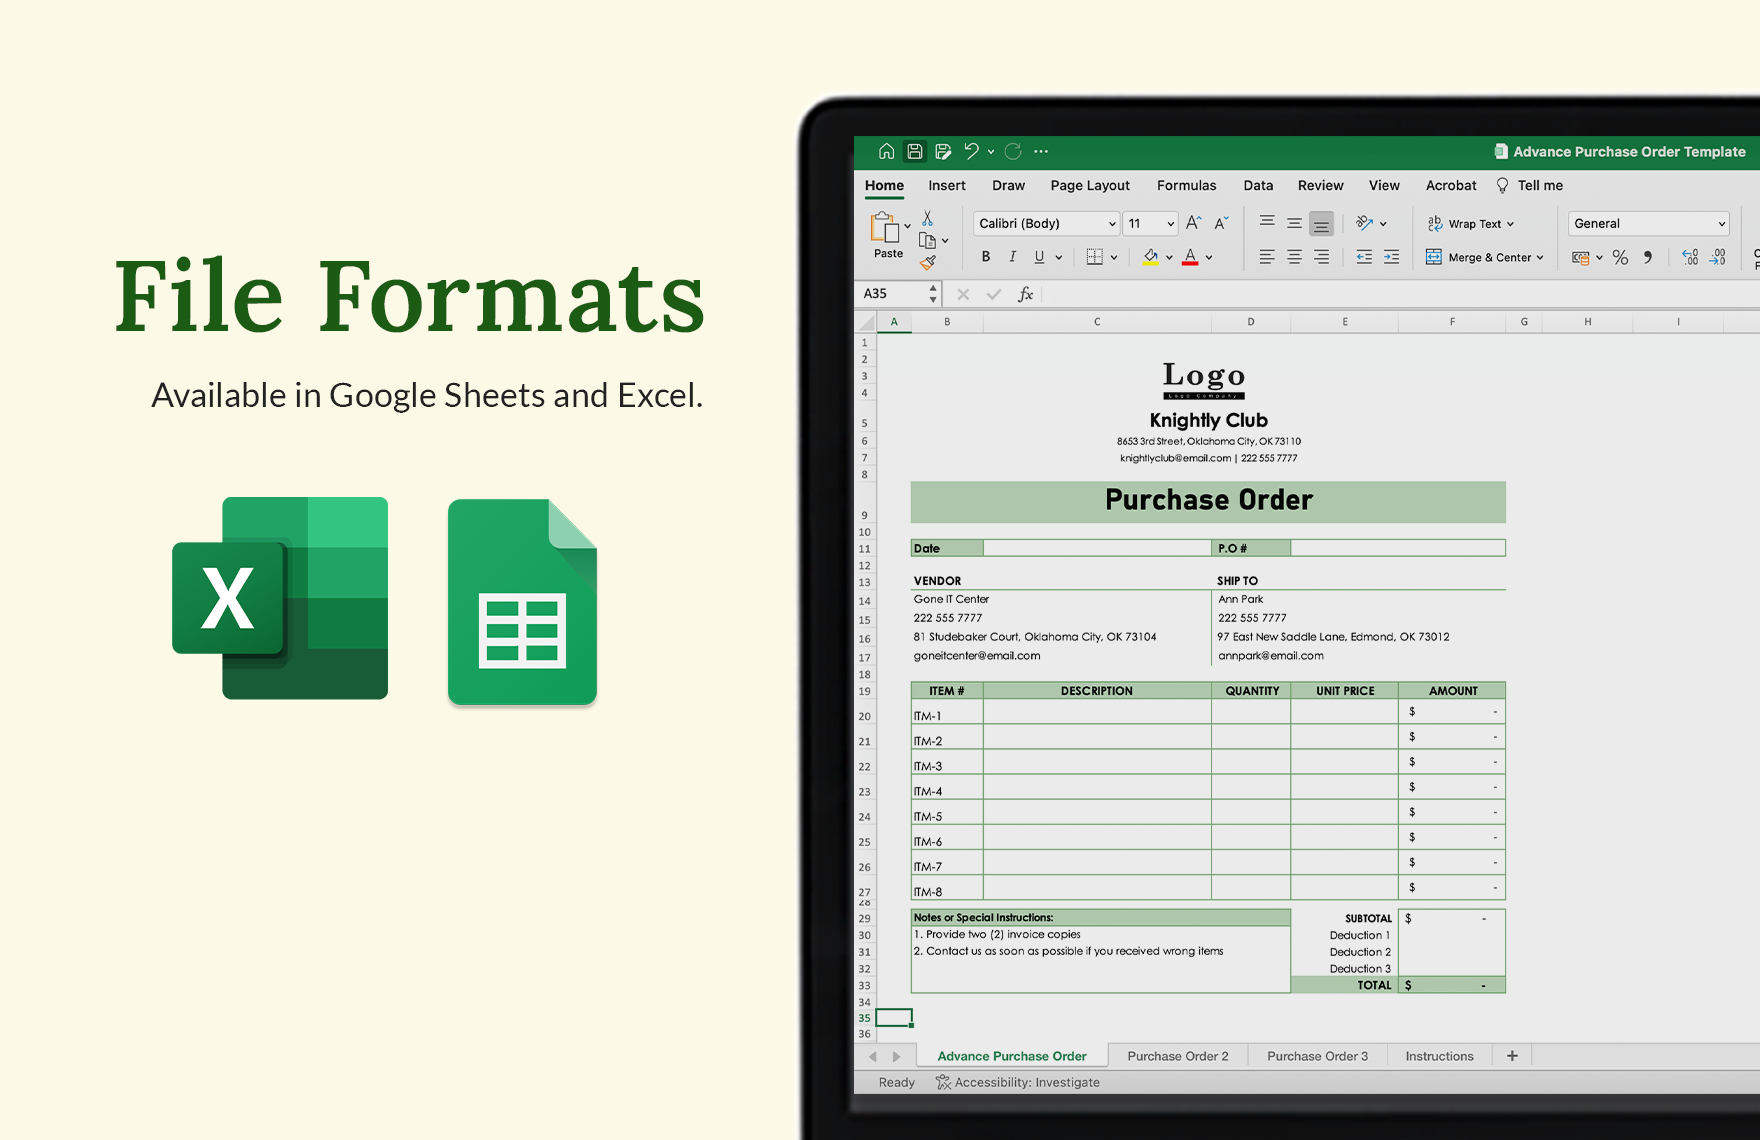This screenshot has width=1760, height=1140.
Task: Click the Increase Indent icon
Action: (x=1390, y=257)
